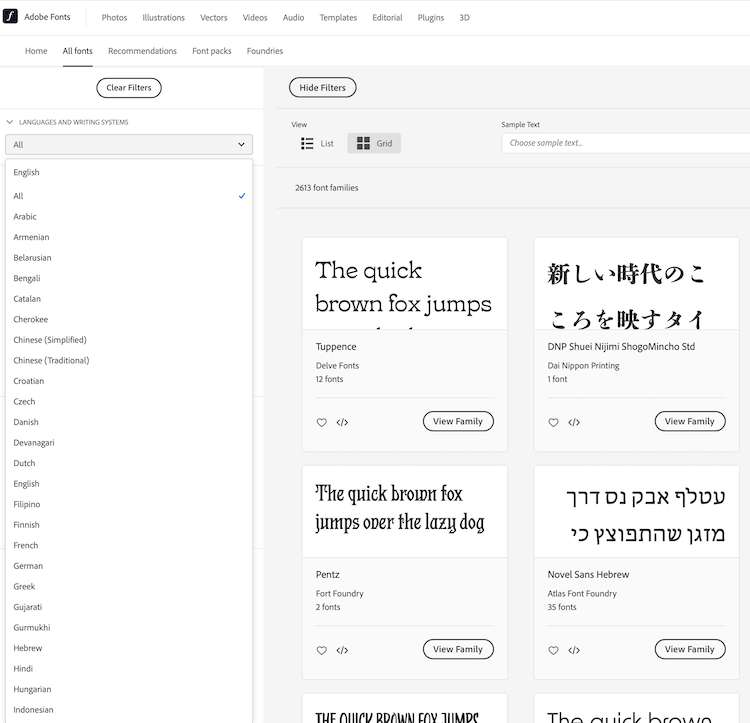Select Chinese (Simplified) language option

[x=129, y=340]
